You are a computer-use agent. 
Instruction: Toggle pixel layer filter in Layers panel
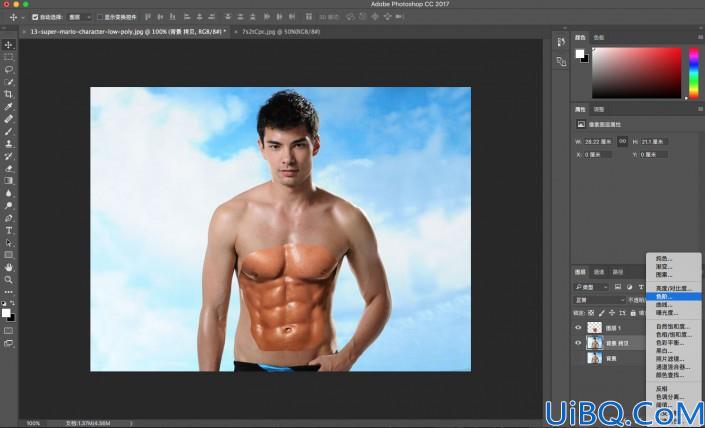[x=618, y=287]
